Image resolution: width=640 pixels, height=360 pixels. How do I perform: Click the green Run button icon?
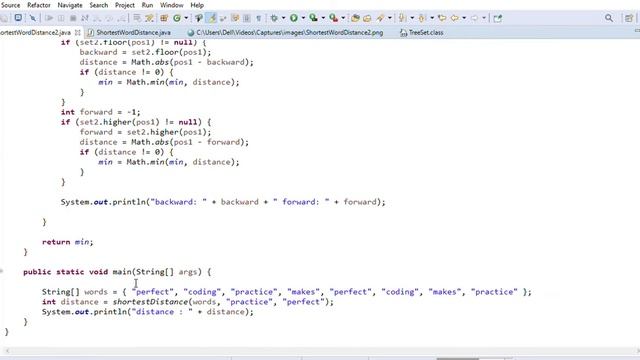point(294,18)
